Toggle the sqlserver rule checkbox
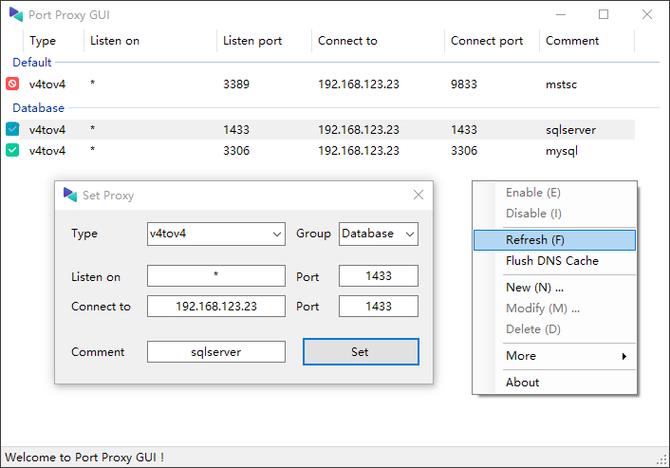Viewport: 670px width, 468px height. (x=12, y=129)
